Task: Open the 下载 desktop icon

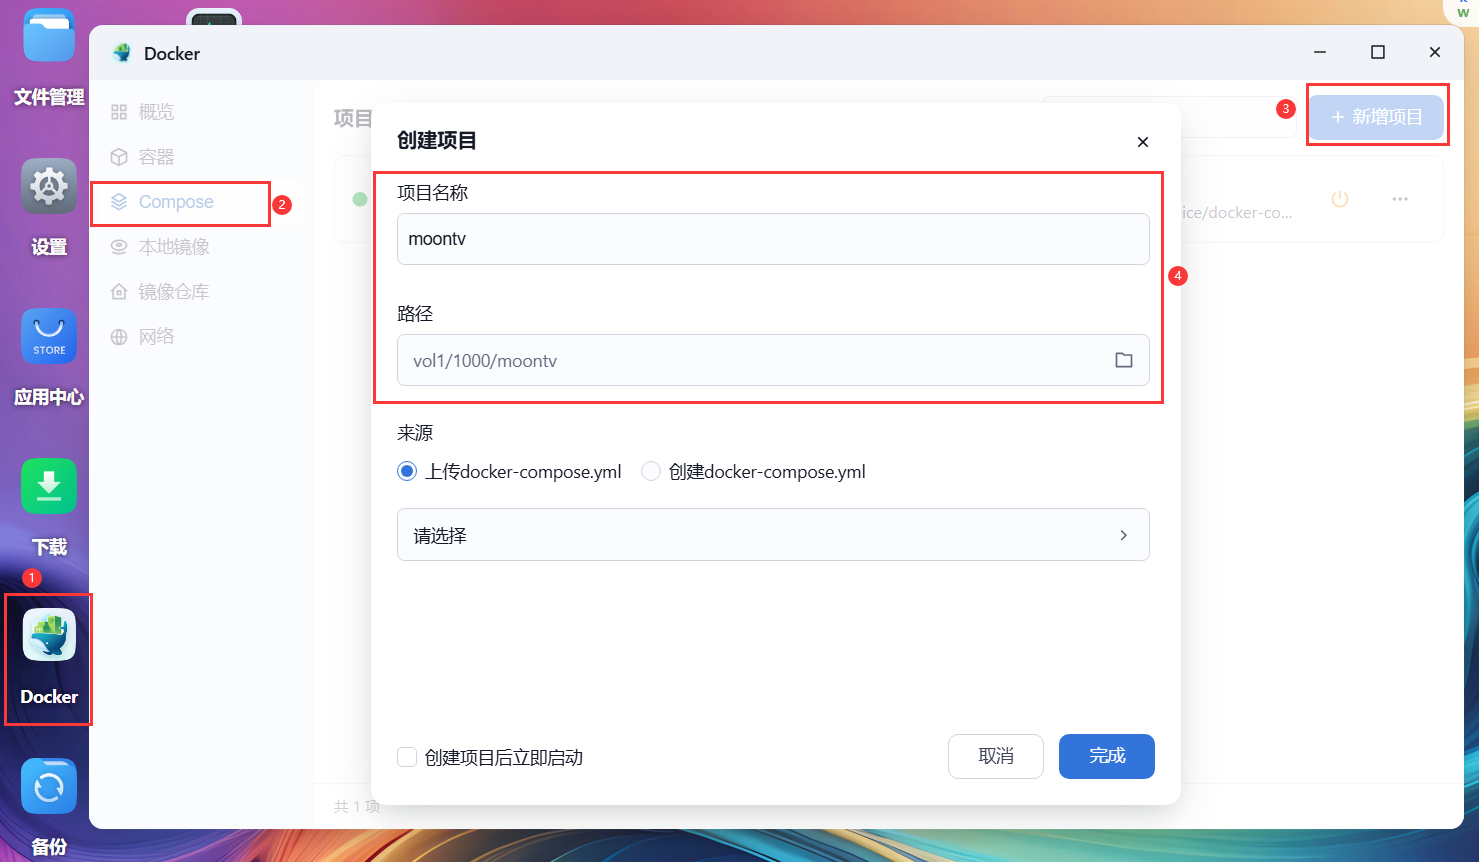Action: 49,486
